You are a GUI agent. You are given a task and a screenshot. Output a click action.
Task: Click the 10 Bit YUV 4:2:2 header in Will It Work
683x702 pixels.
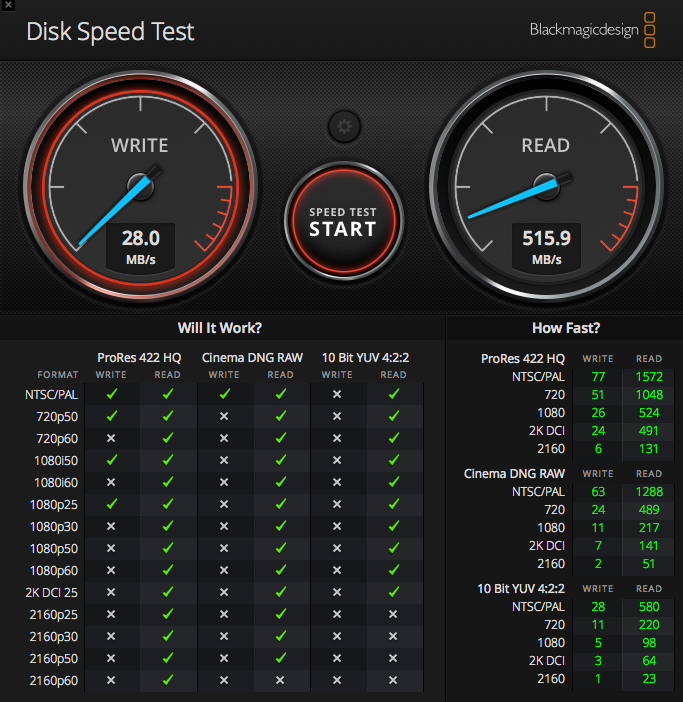click(366, 358)
